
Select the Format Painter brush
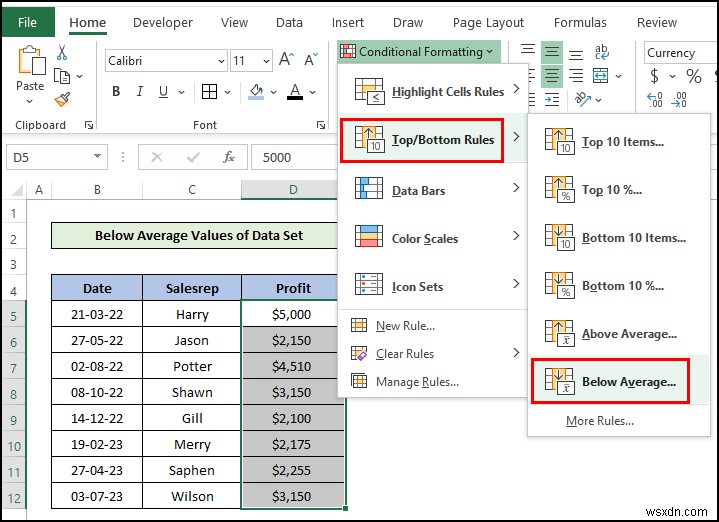(x=62, y=99)
